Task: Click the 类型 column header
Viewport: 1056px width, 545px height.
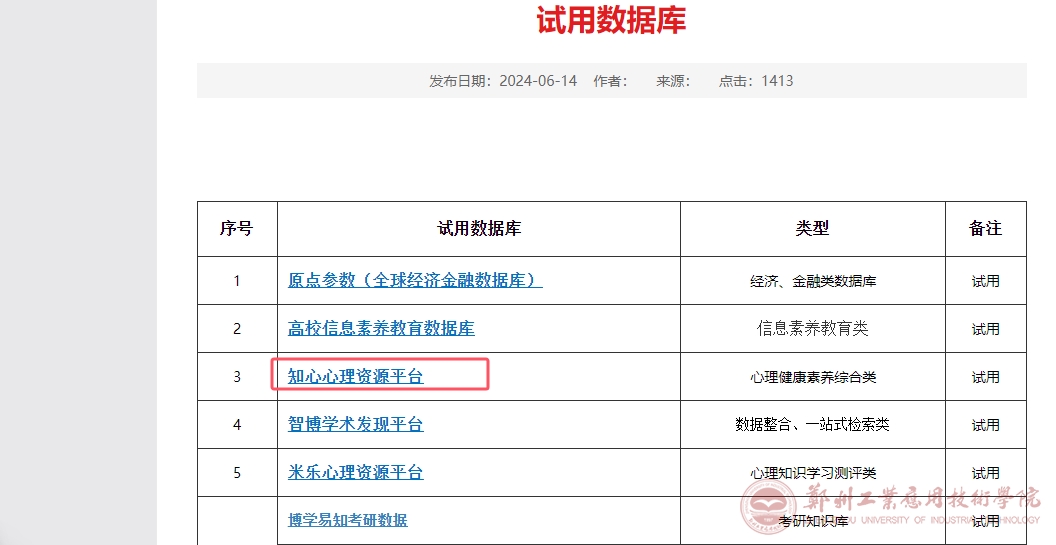Action: tap(812, 228)
